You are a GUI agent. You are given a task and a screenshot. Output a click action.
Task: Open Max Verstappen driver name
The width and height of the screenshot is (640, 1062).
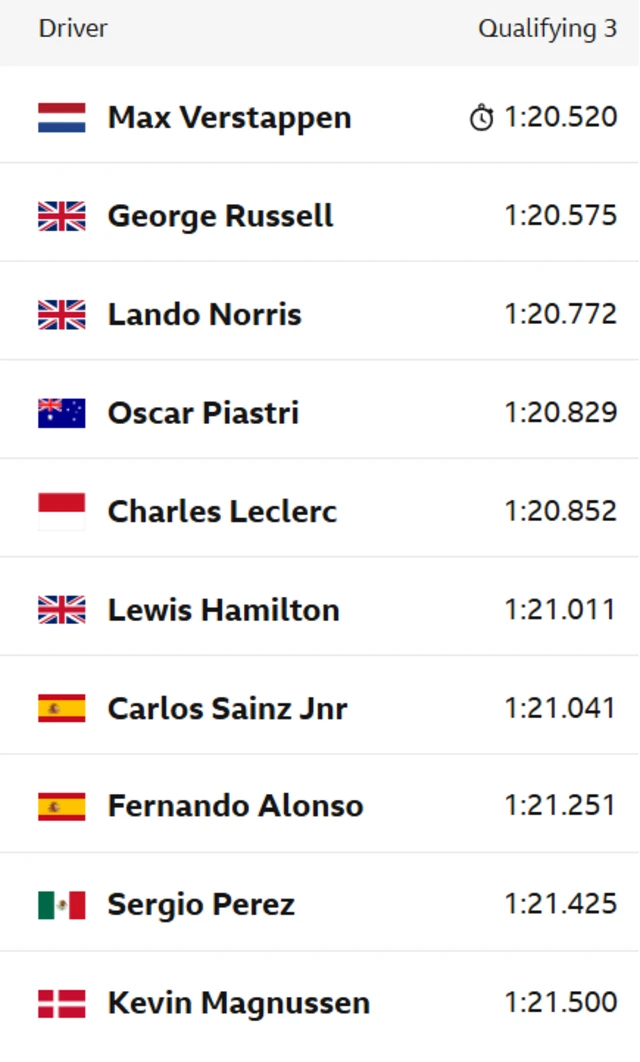(x=229, y=118)
